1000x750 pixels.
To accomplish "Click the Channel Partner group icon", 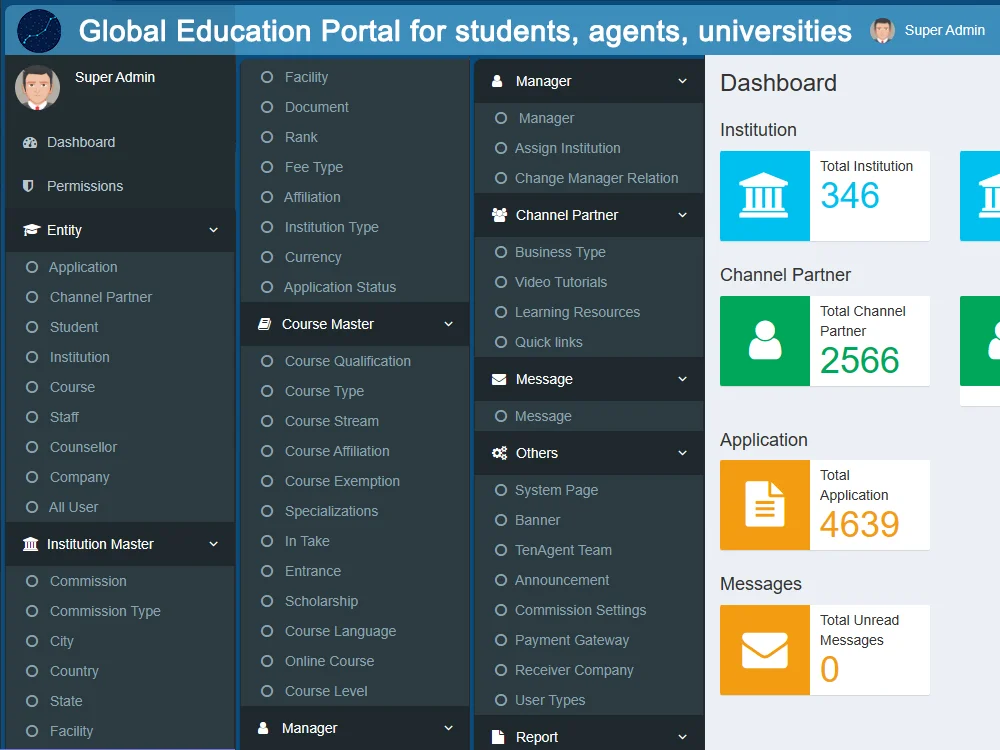I will 500,215.
